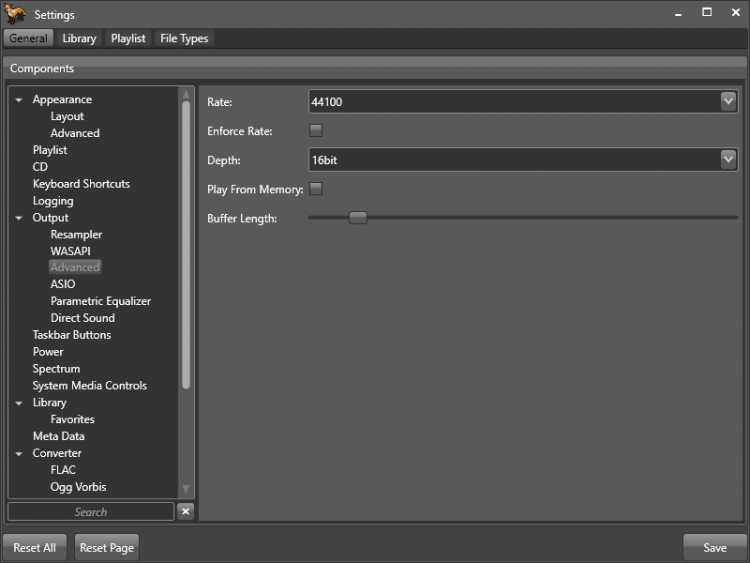Select Direct Sound under Output
This screenshot has width=750, height=563.
pyautogui.click(x=83, y=318)
